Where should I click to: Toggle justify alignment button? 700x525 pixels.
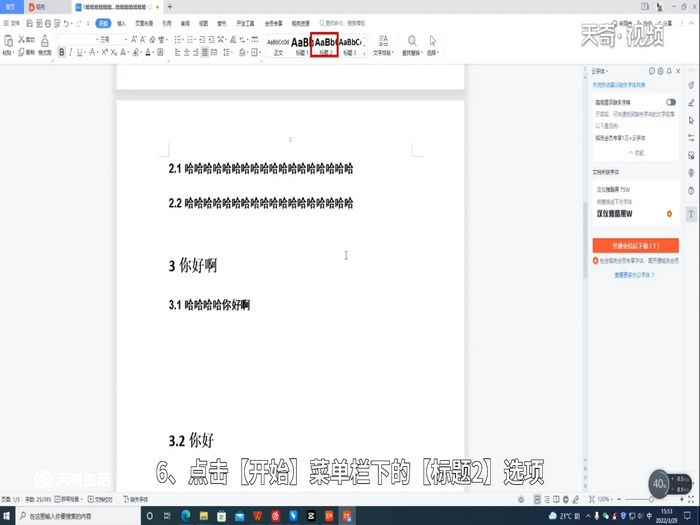(204, 52)
